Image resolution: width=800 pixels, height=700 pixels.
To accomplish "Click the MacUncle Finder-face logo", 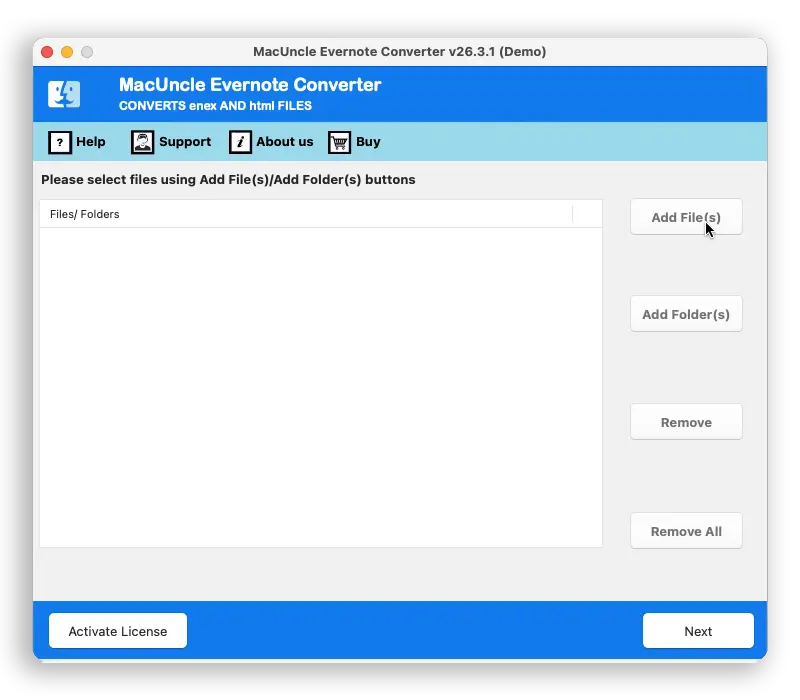I will (64, 94).
